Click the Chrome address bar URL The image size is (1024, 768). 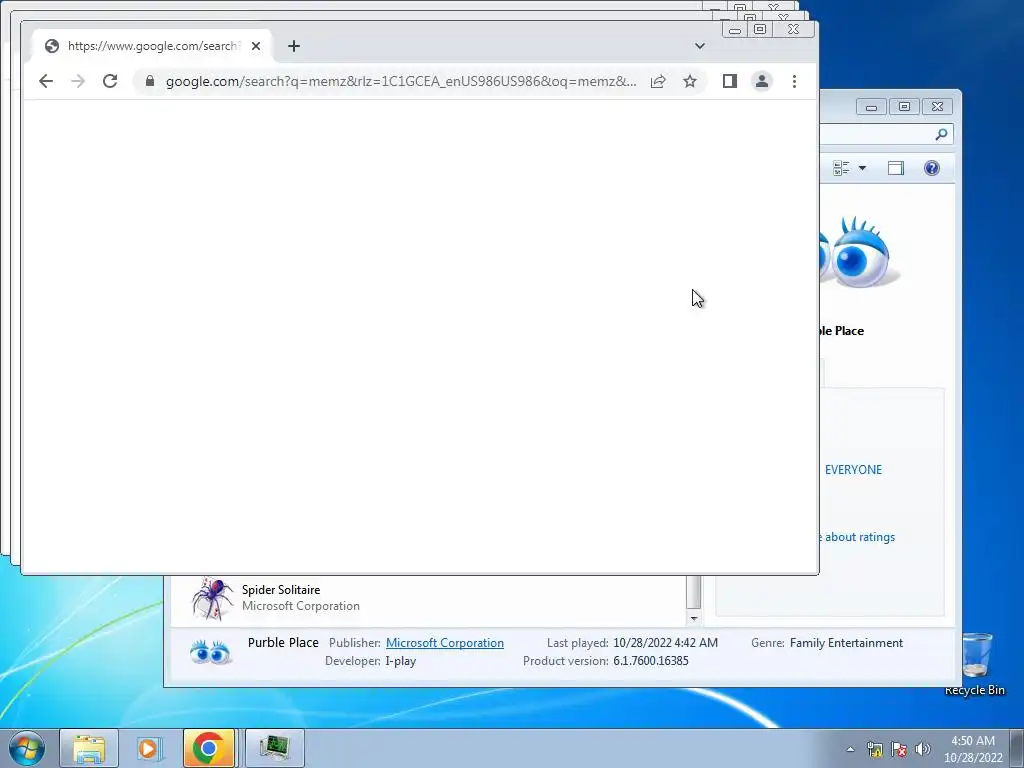[401, 81]
